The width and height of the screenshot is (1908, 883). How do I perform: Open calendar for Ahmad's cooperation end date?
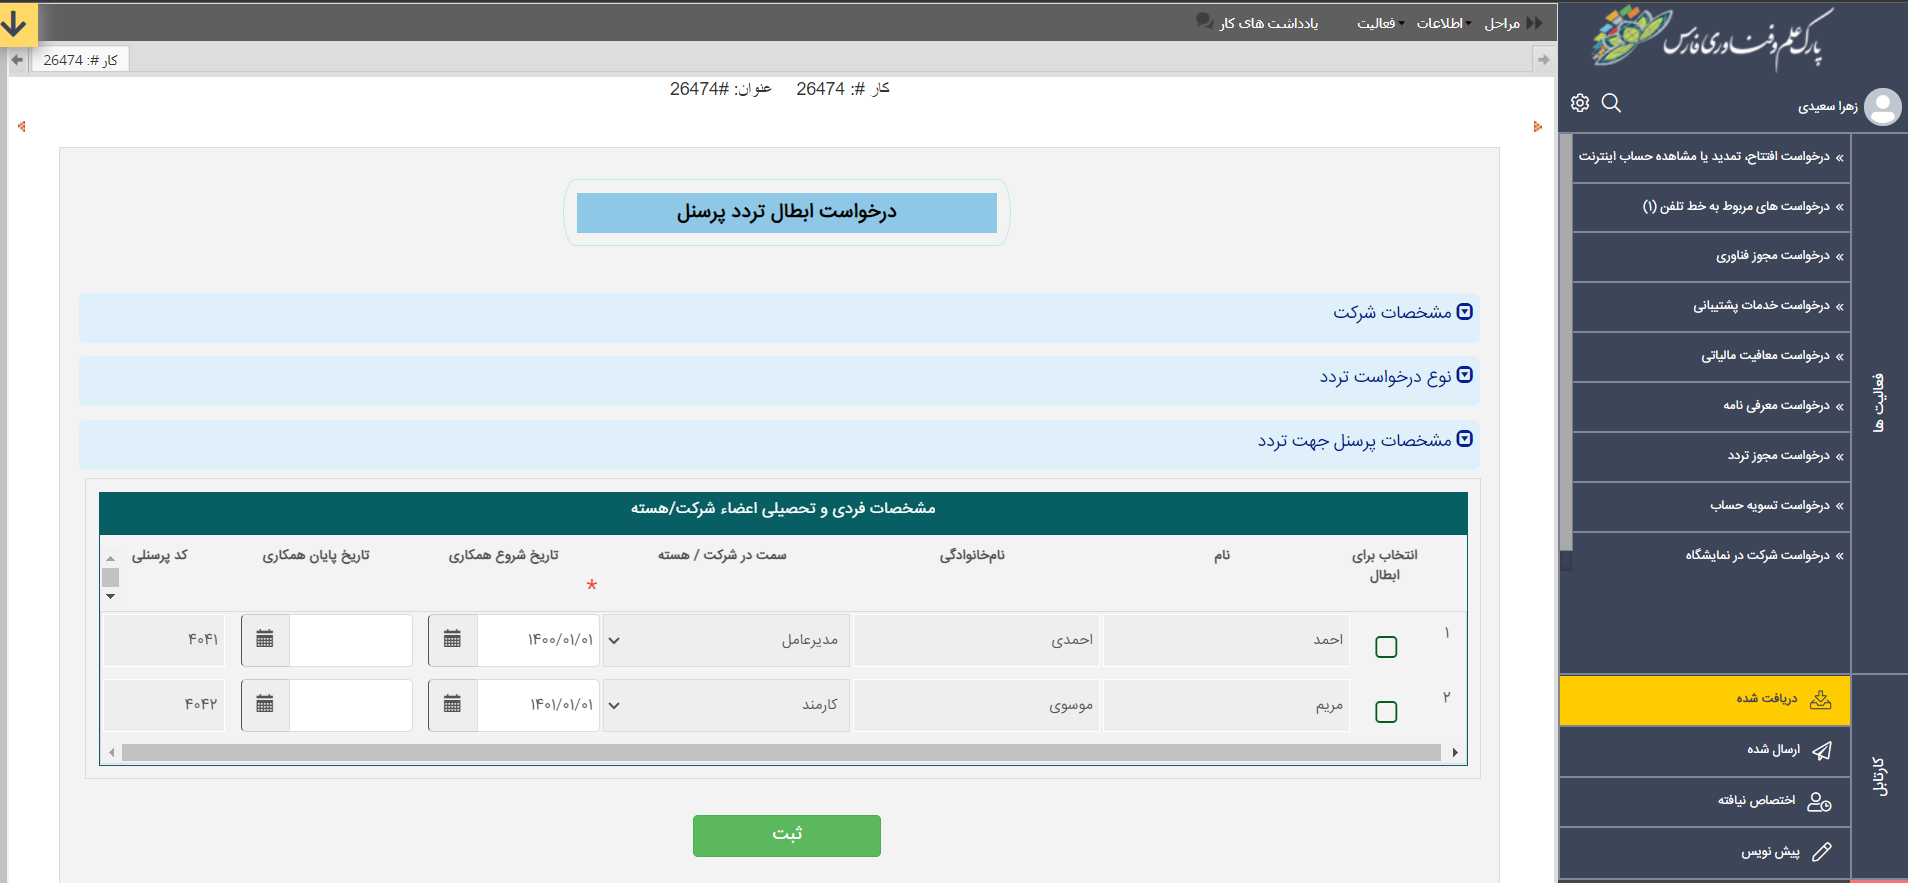[265, 640]
